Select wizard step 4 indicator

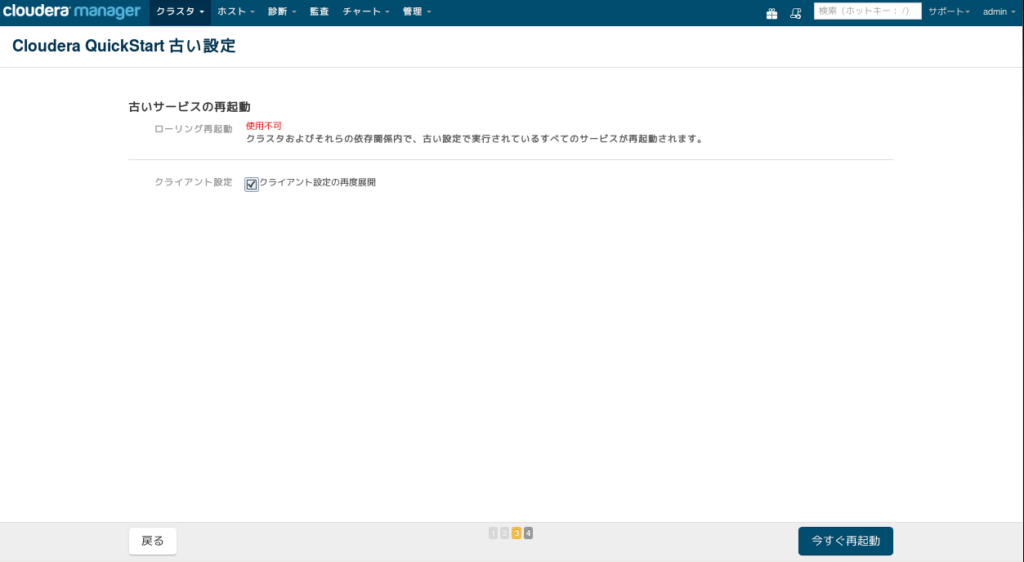click(528, 533)
